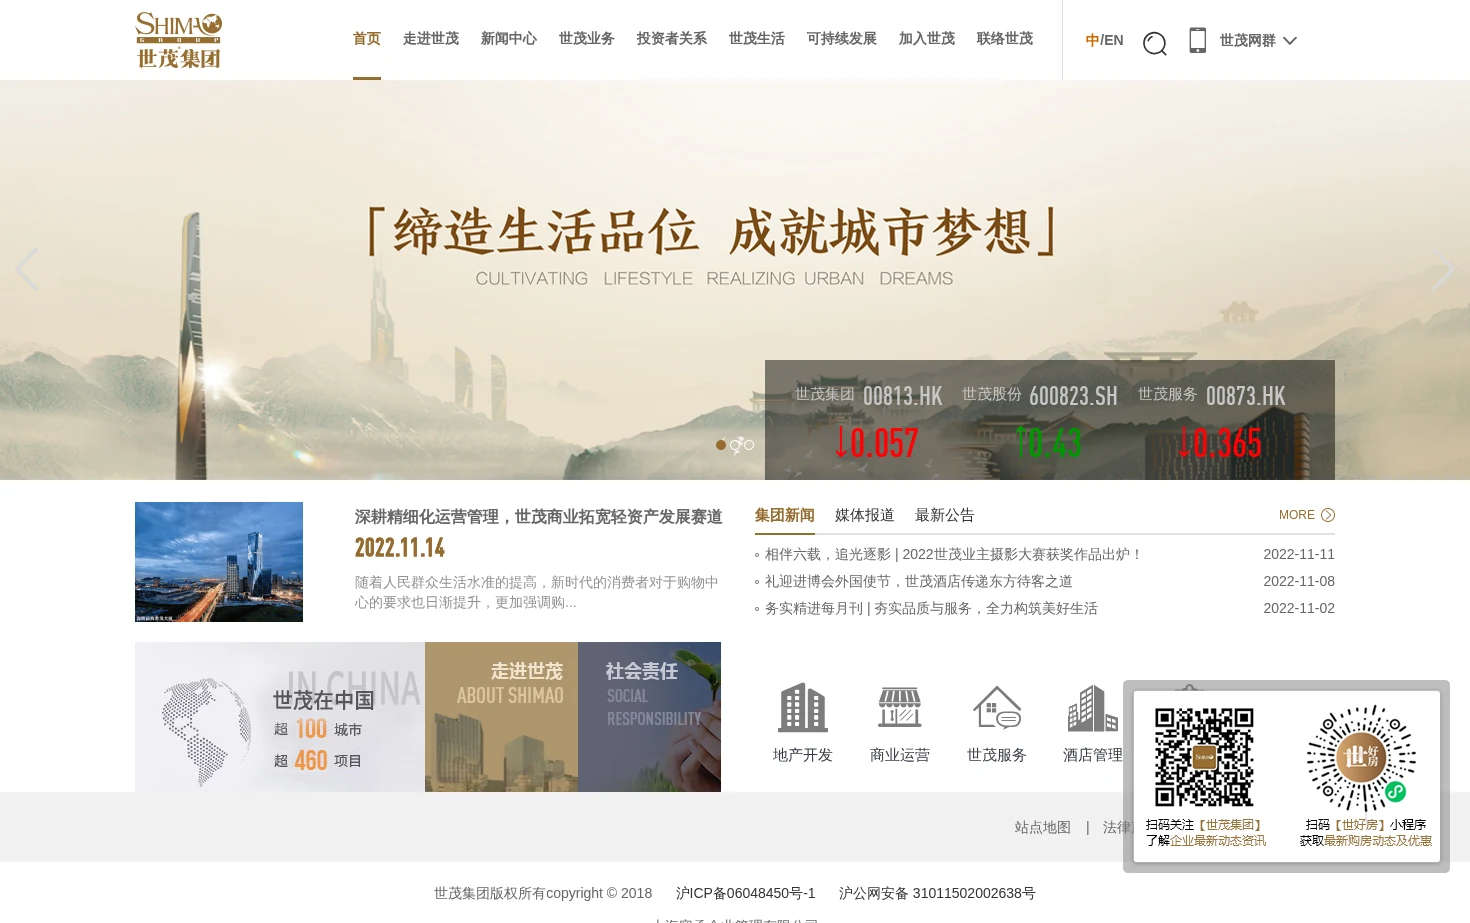Open featured article 深耕精细化运营管理 headline
Screen dimensions: 1470x923
(x=538, y=517)
